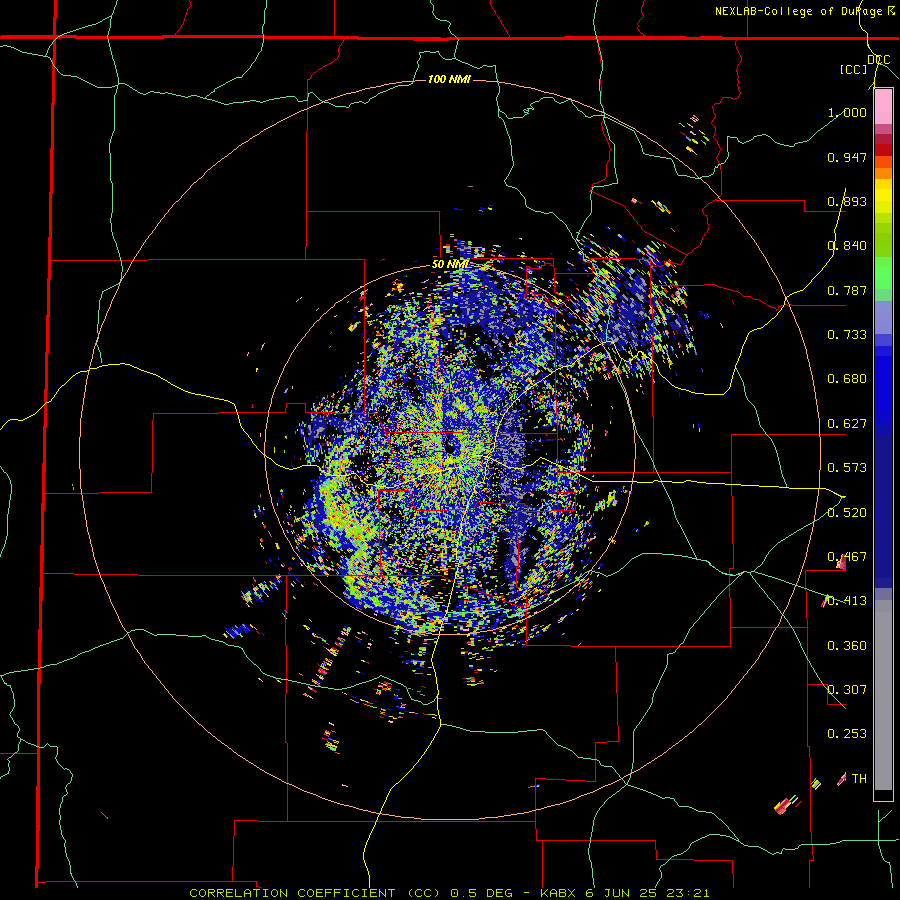Click the 0.627 scale value
Screen dimensions: 900x900
pos(847,424)
